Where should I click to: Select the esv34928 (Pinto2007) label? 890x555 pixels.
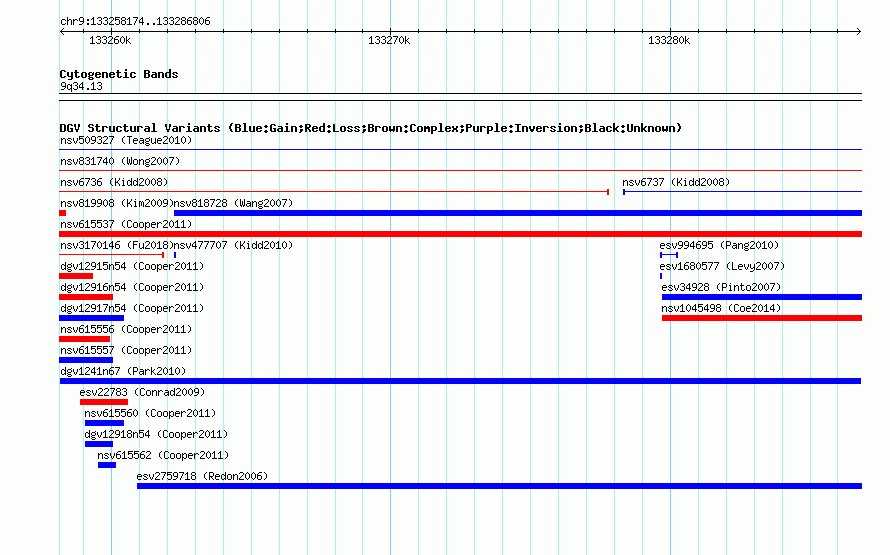pyautogui.click(x=721, y=287)
